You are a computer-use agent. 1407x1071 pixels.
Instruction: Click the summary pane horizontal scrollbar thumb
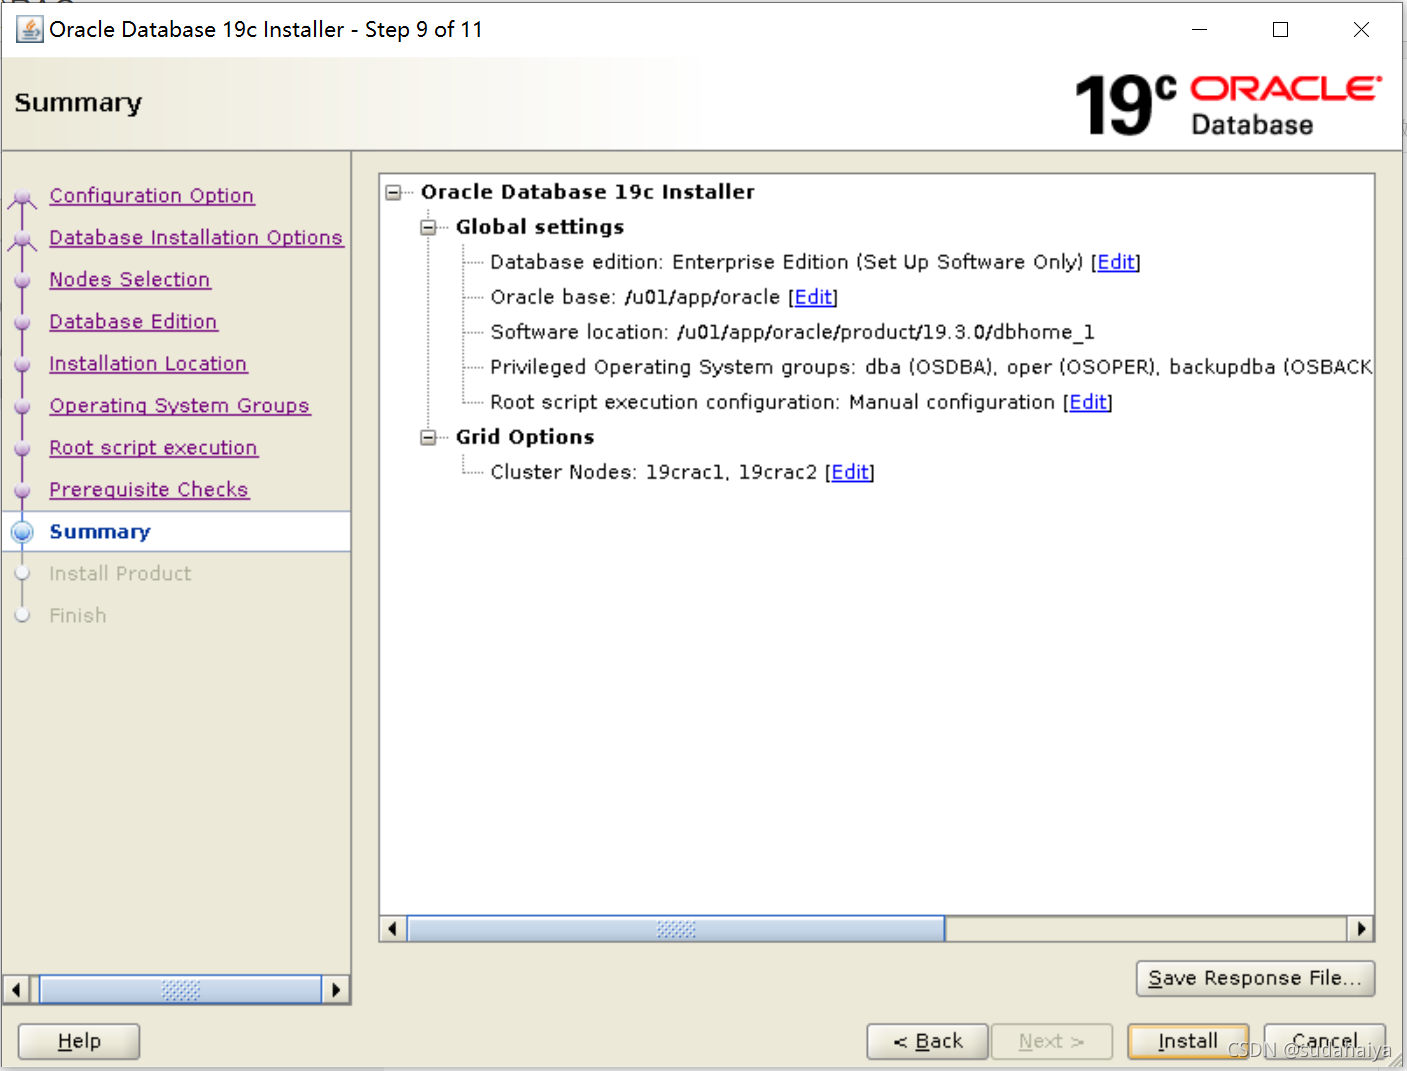click(676, 929)
